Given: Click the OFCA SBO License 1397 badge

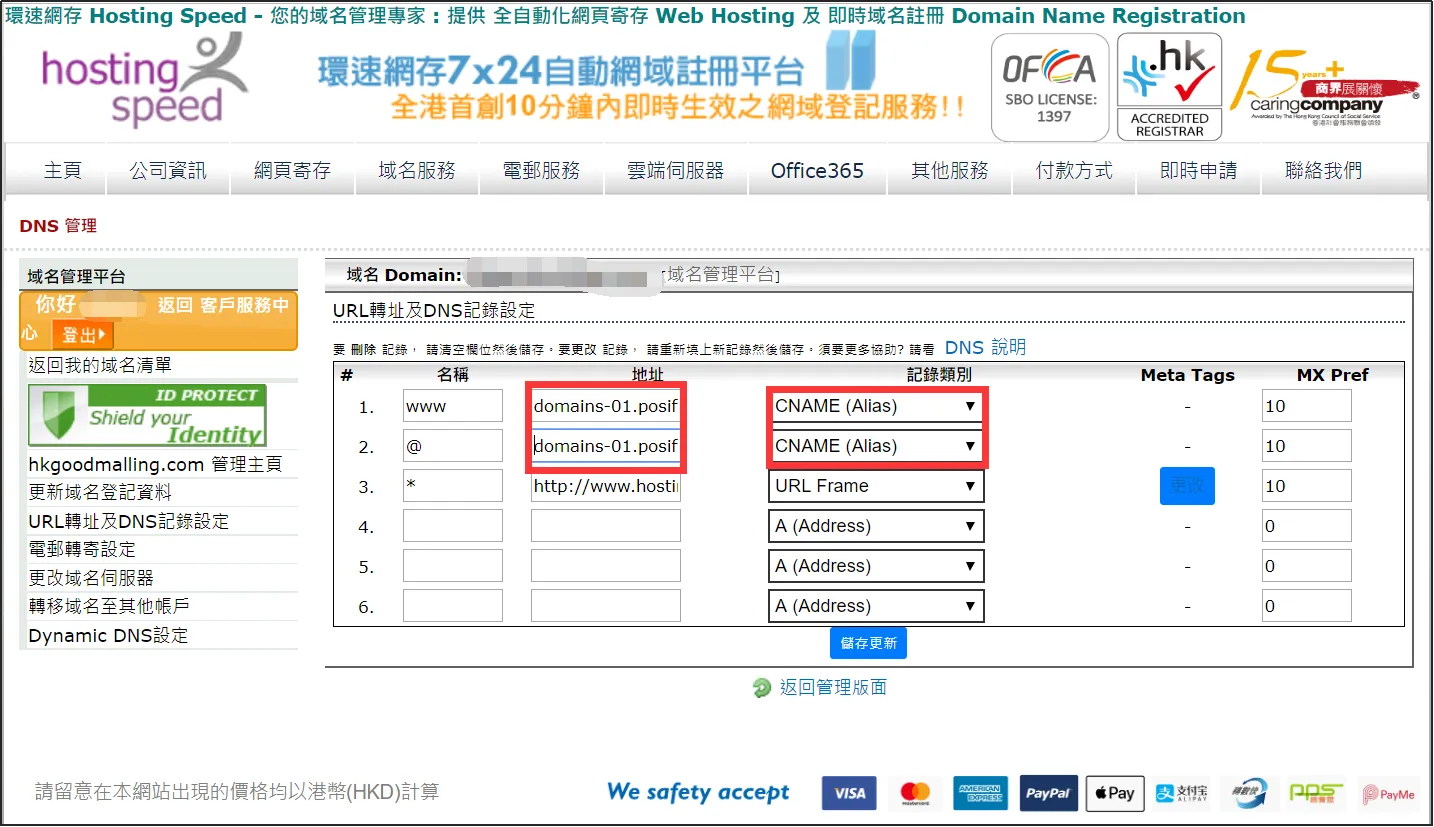Looking at the screenshot, I should pos(1049,87).
